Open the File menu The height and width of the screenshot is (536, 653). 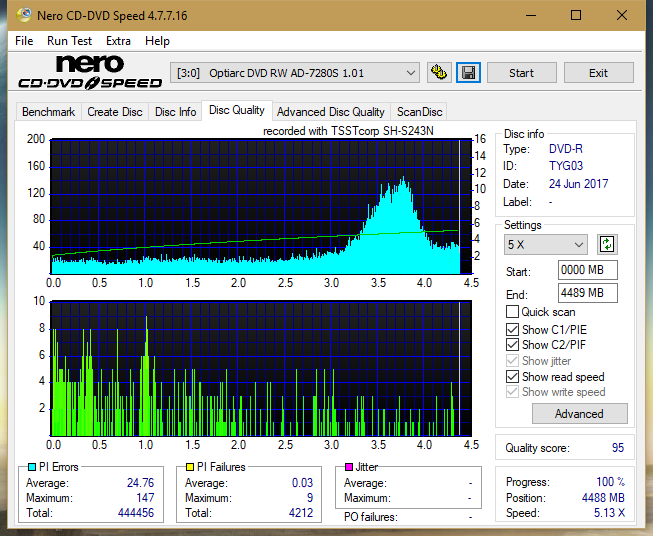[x=24, y=41]
